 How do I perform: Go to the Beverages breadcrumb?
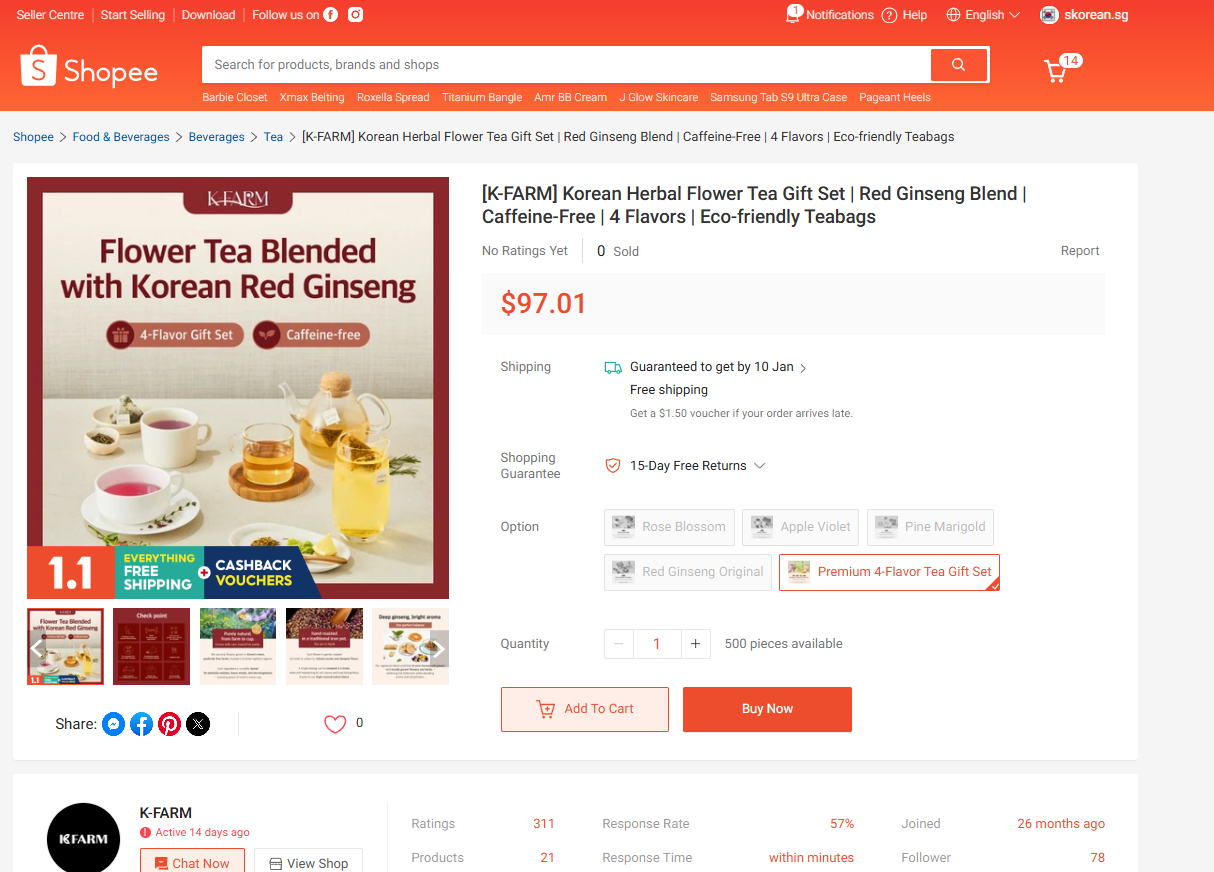(217, 137)
